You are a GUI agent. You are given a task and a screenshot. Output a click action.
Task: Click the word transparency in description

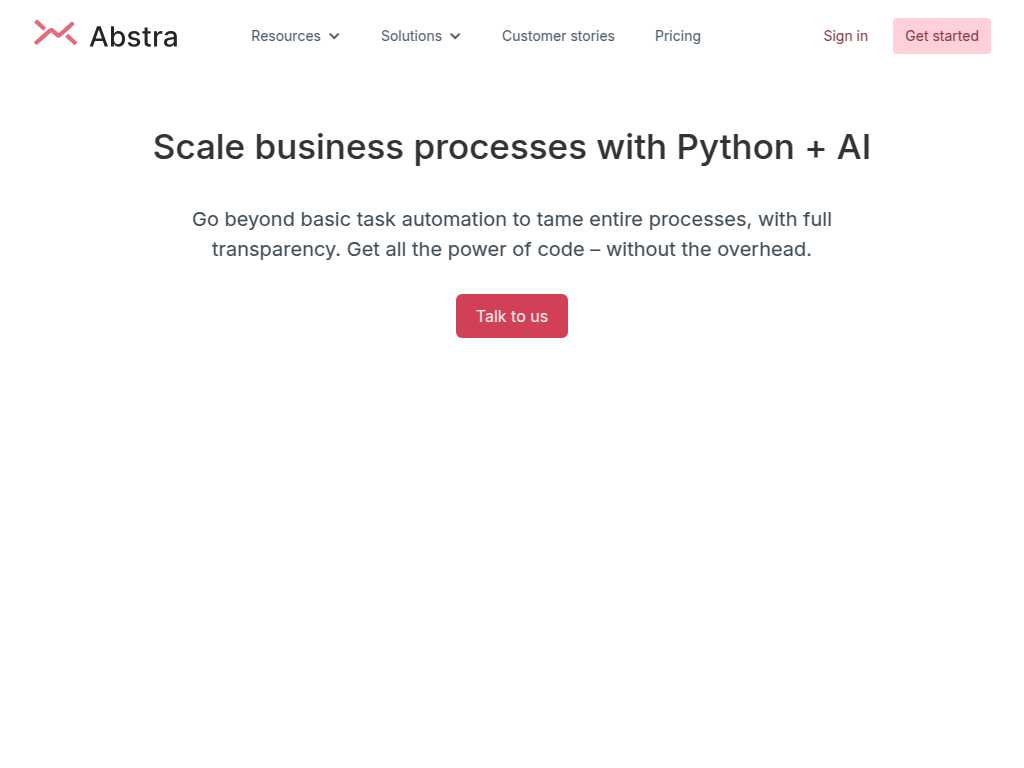(276, 250)
